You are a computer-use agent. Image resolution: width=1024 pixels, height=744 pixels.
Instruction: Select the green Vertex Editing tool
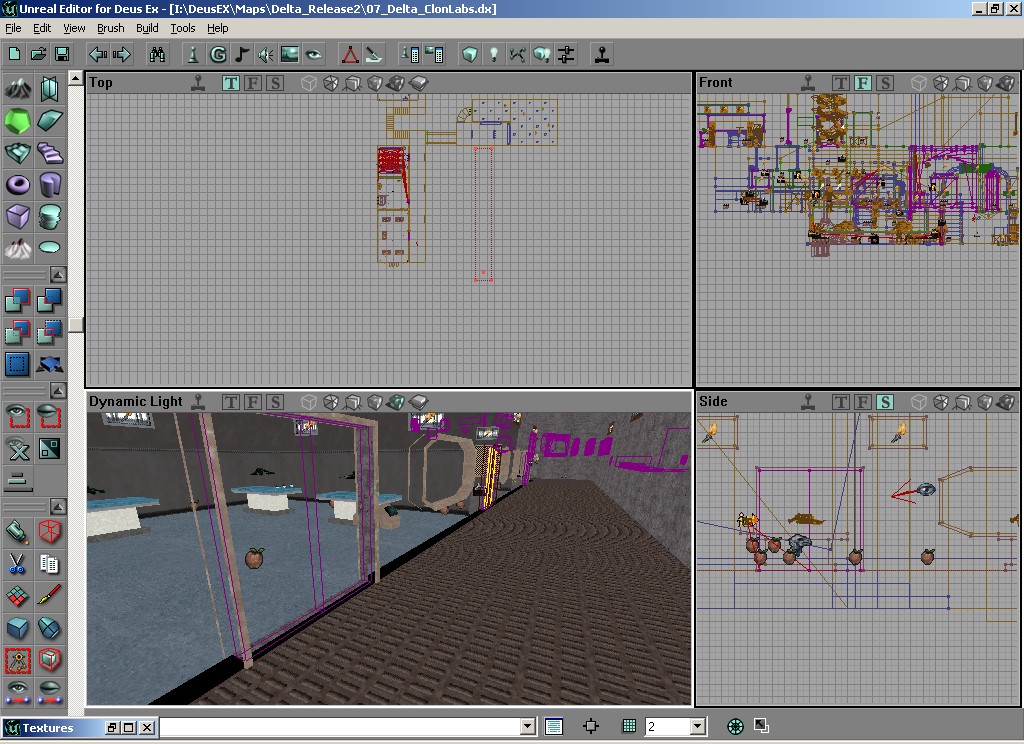[18, 121]
